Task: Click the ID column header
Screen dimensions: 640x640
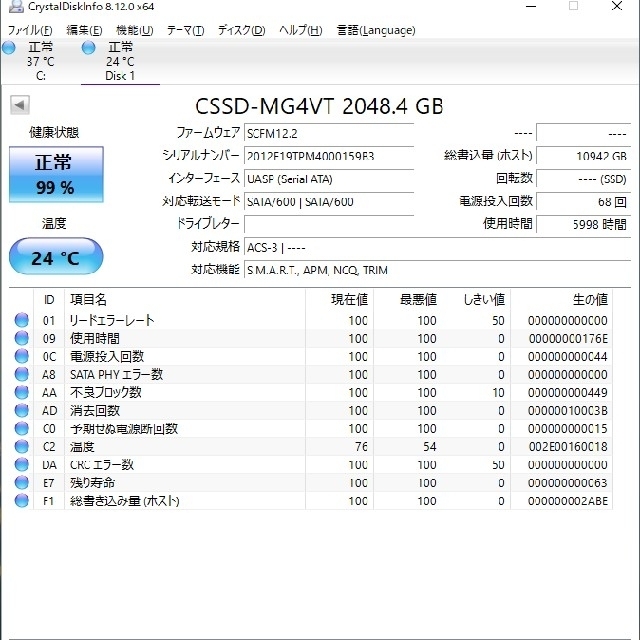Action: coord(49,300)
